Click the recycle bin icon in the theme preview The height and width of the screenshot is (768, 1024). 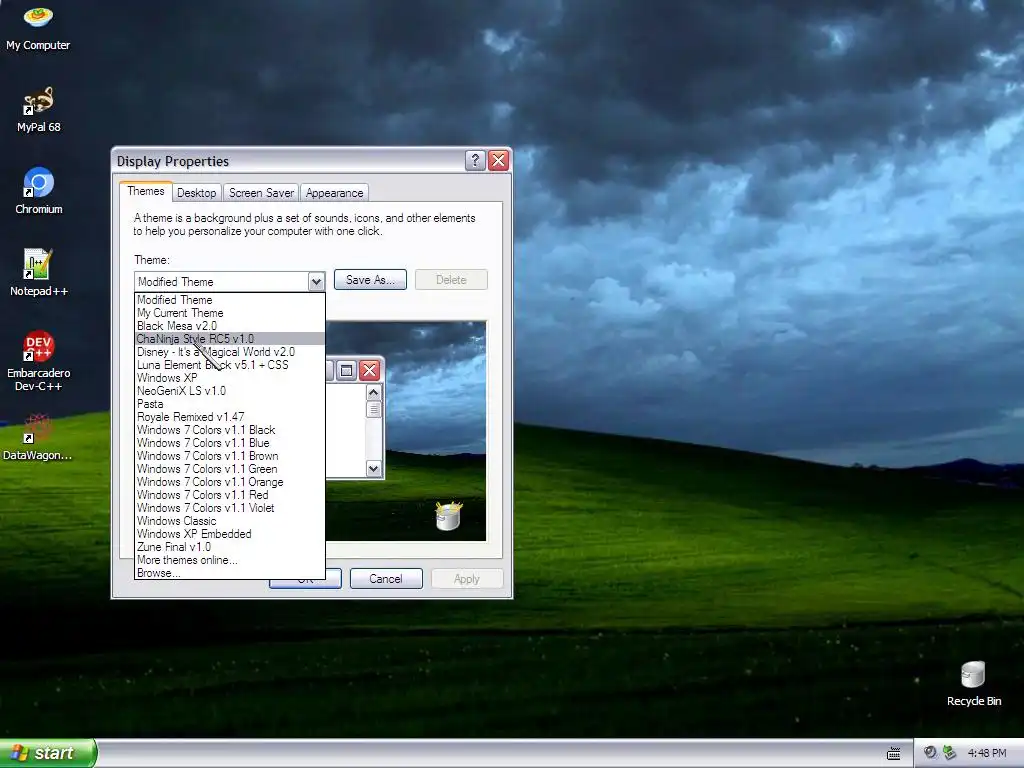449,515
